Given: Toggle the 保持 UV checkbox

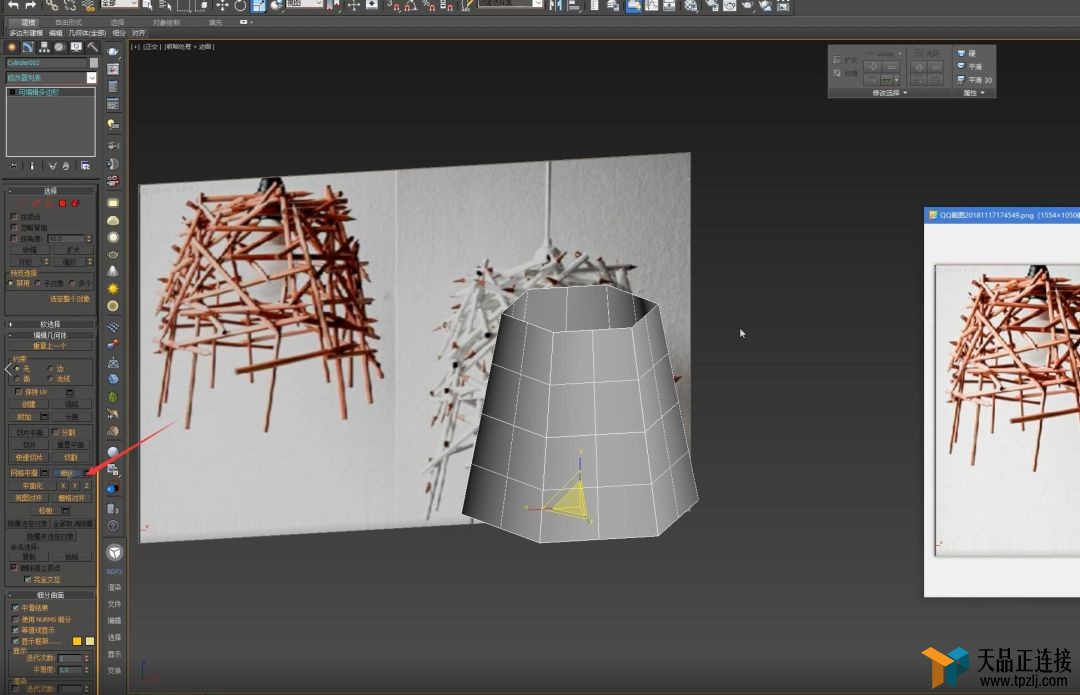Looking at the screenshot, I should 19,392.
